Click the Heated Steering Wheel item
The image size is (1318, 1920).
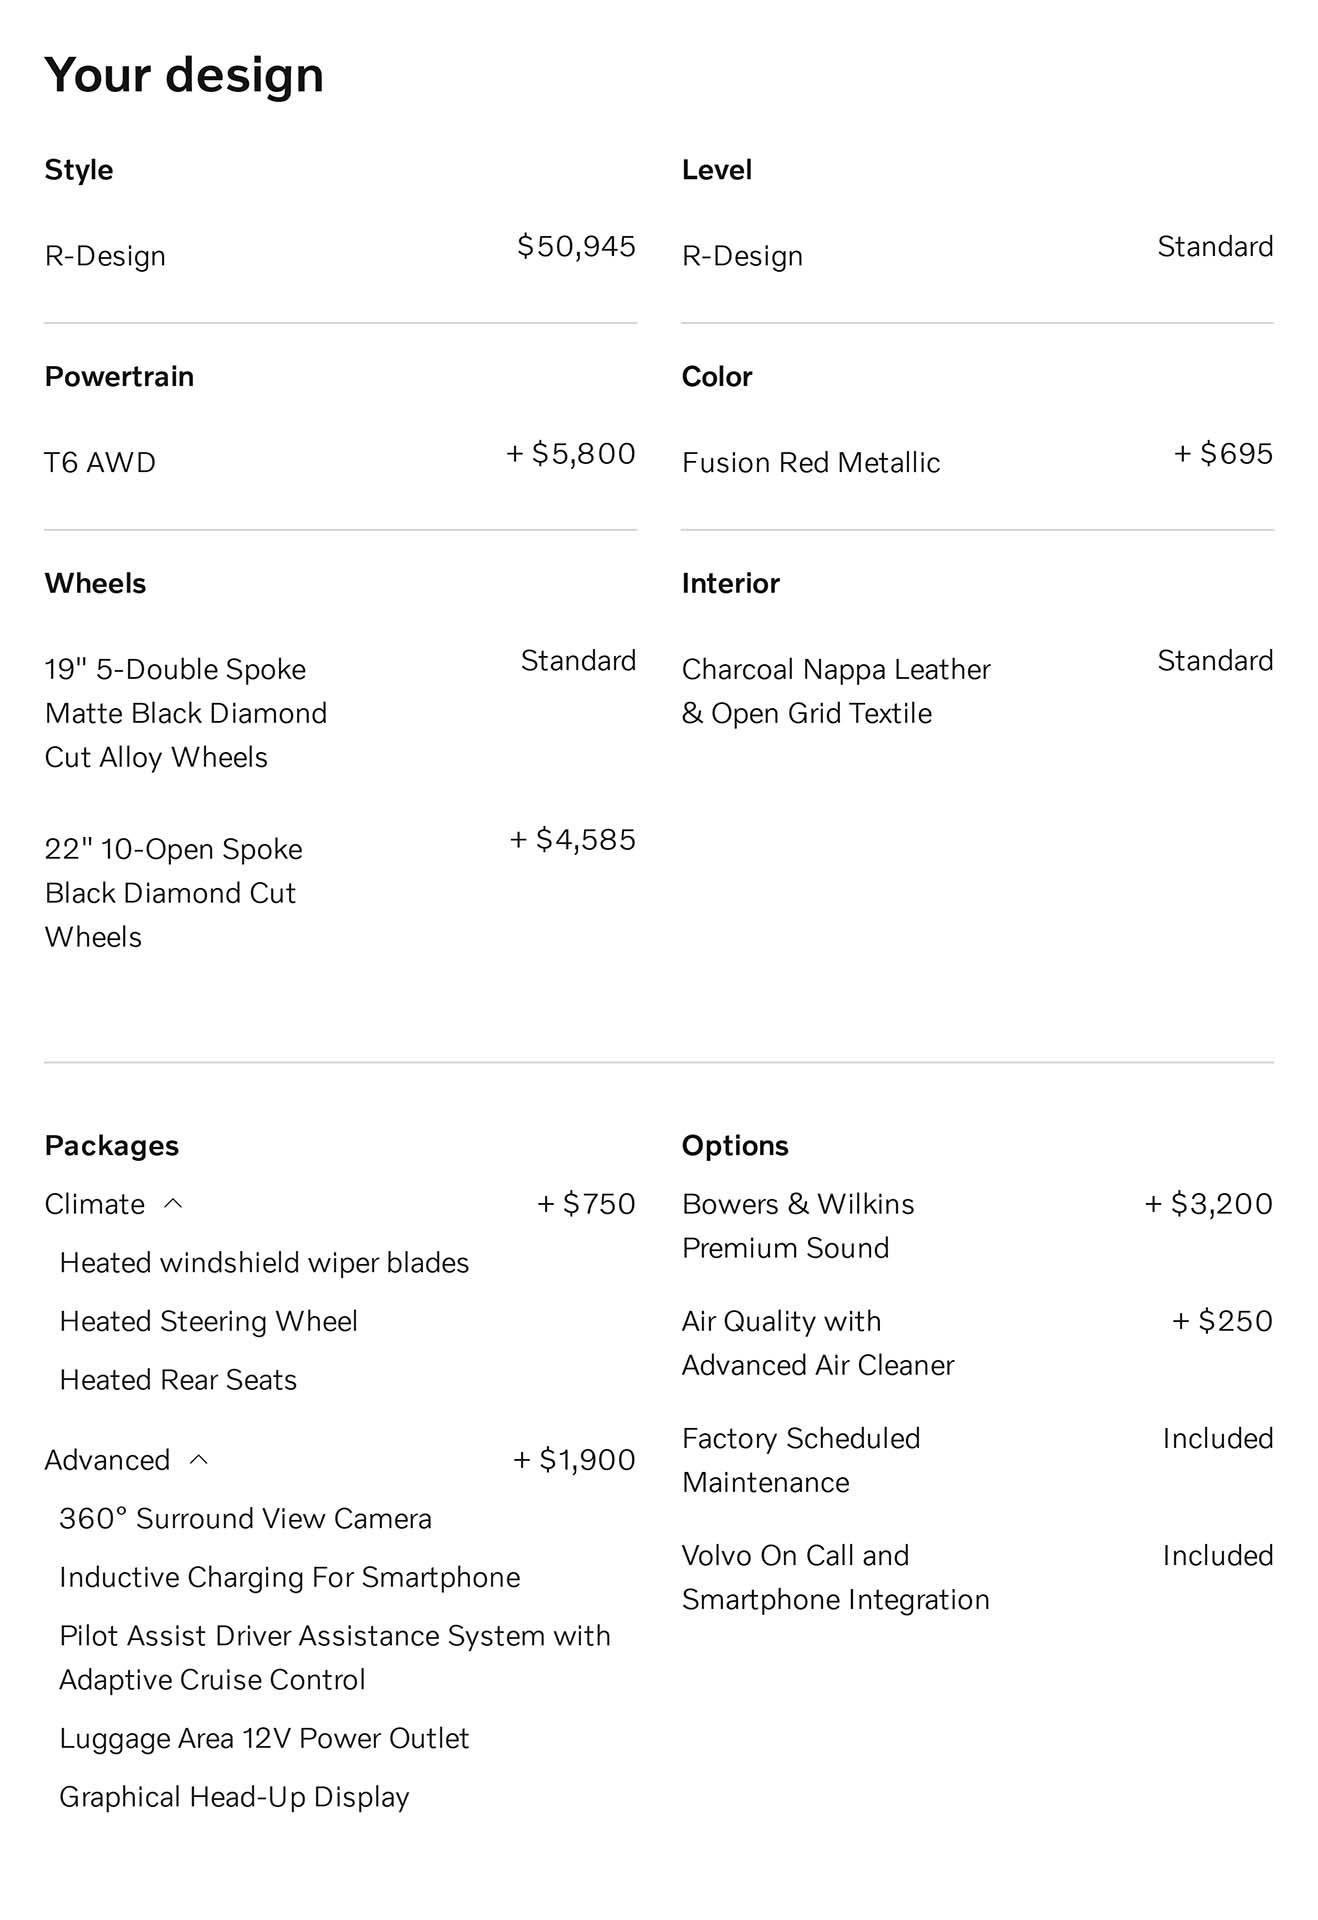coord(208,1321)
